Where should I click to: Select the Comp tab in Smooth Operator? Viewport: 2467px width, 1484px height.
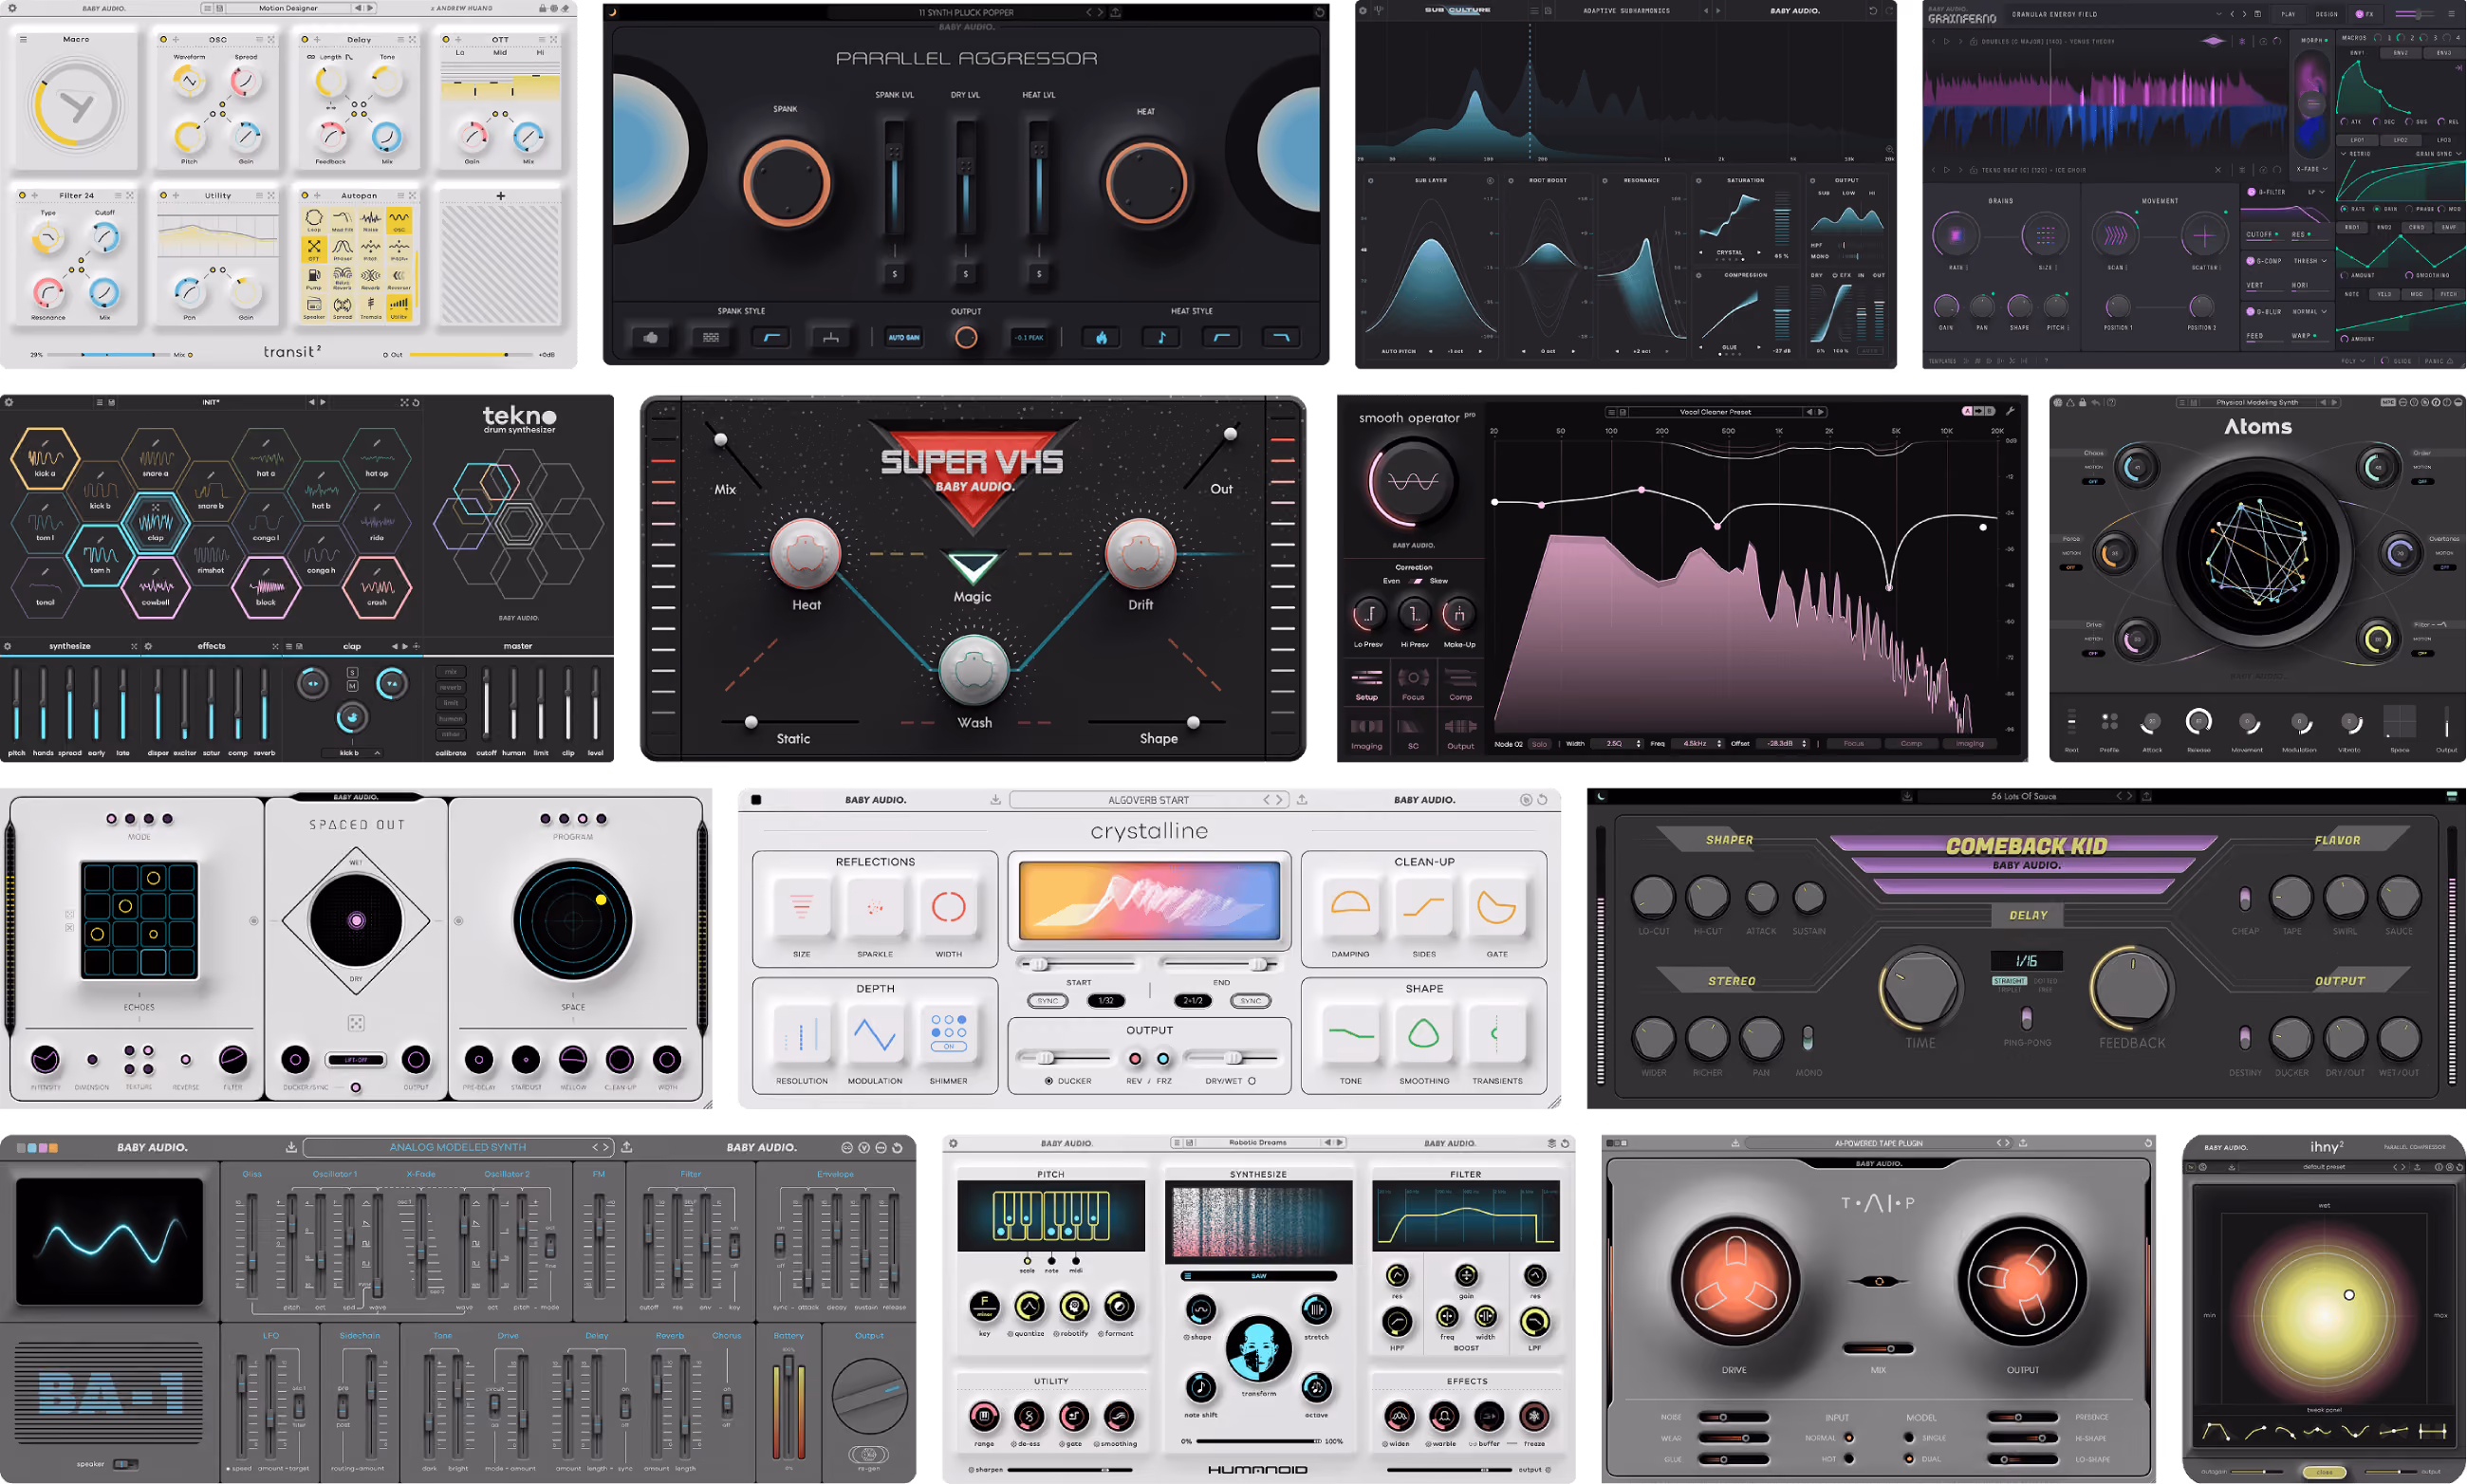[1460, 683]
